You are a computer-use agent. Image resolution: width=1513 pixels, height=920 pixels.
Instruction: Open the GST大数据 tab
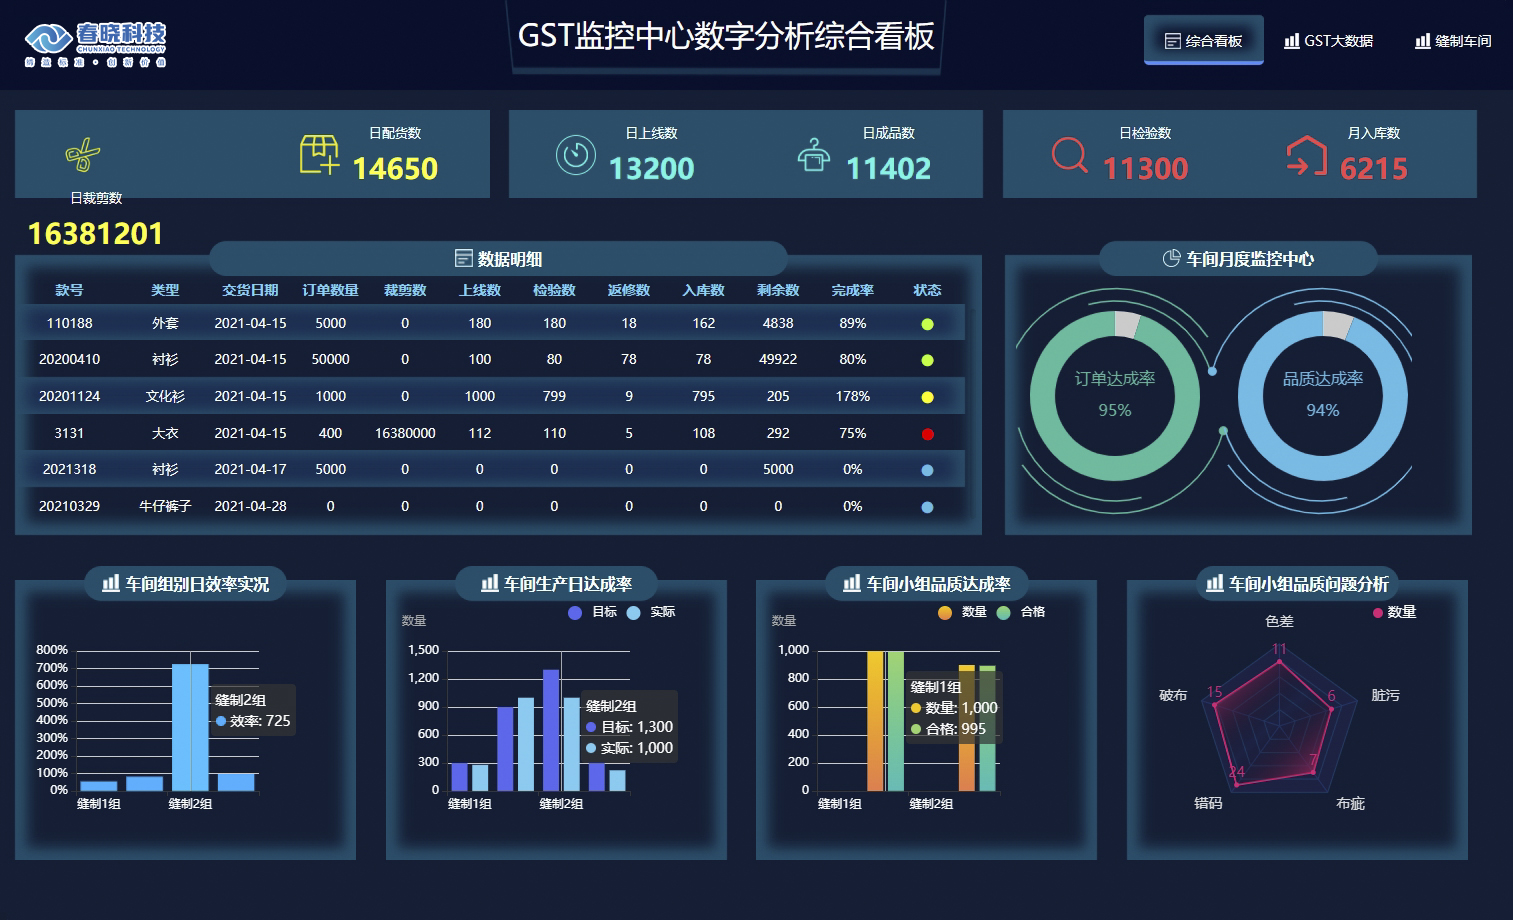1328,41
